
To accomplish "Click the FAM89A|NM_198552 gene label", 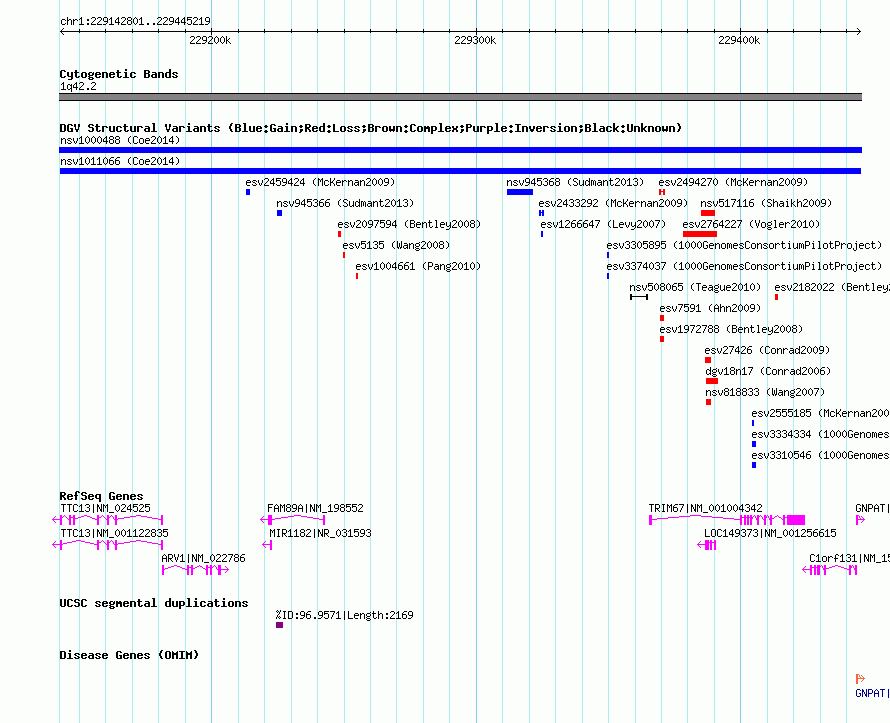I will tap(315, 508).
